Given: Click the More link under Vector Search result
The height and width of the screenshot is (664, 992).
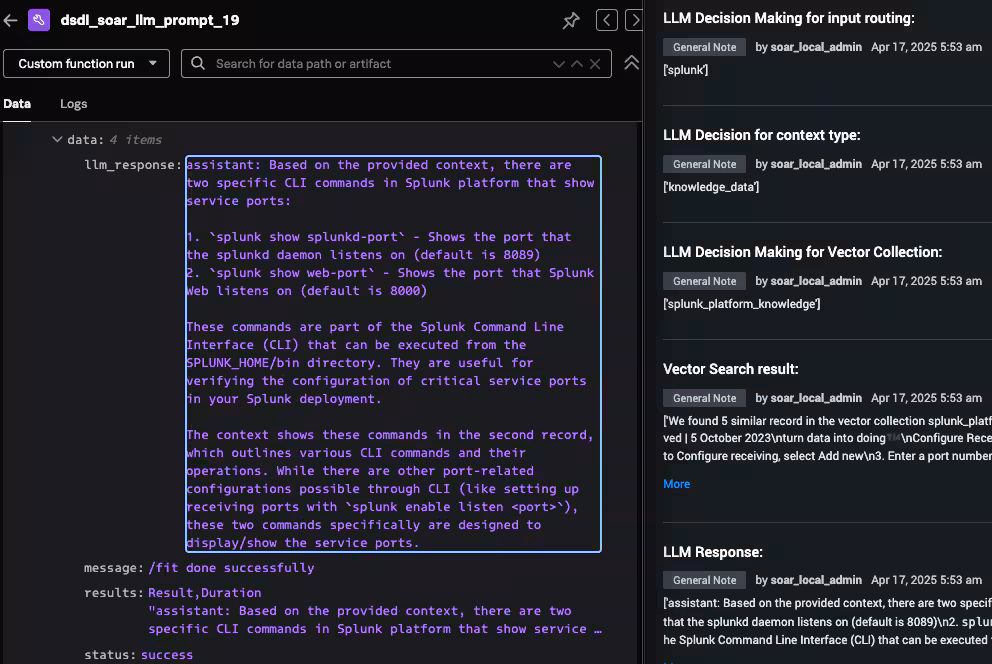Looking at the screenshot, I should point(676,484).
